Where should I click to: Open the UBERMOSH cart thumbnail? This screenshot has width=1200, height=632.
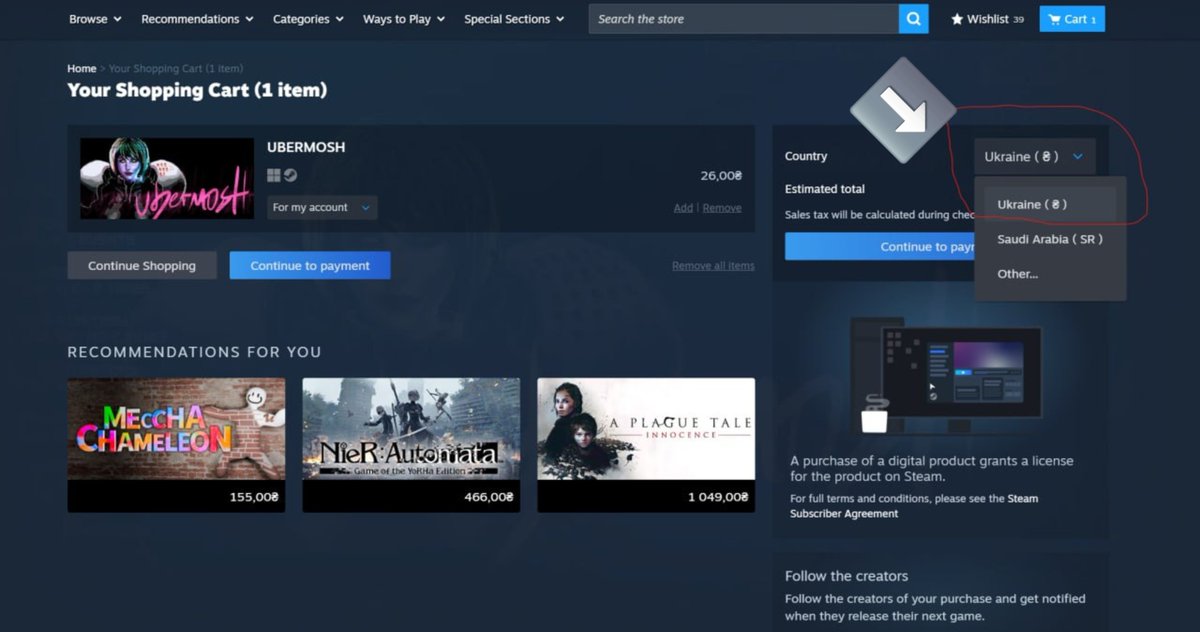tap(167, 178)
